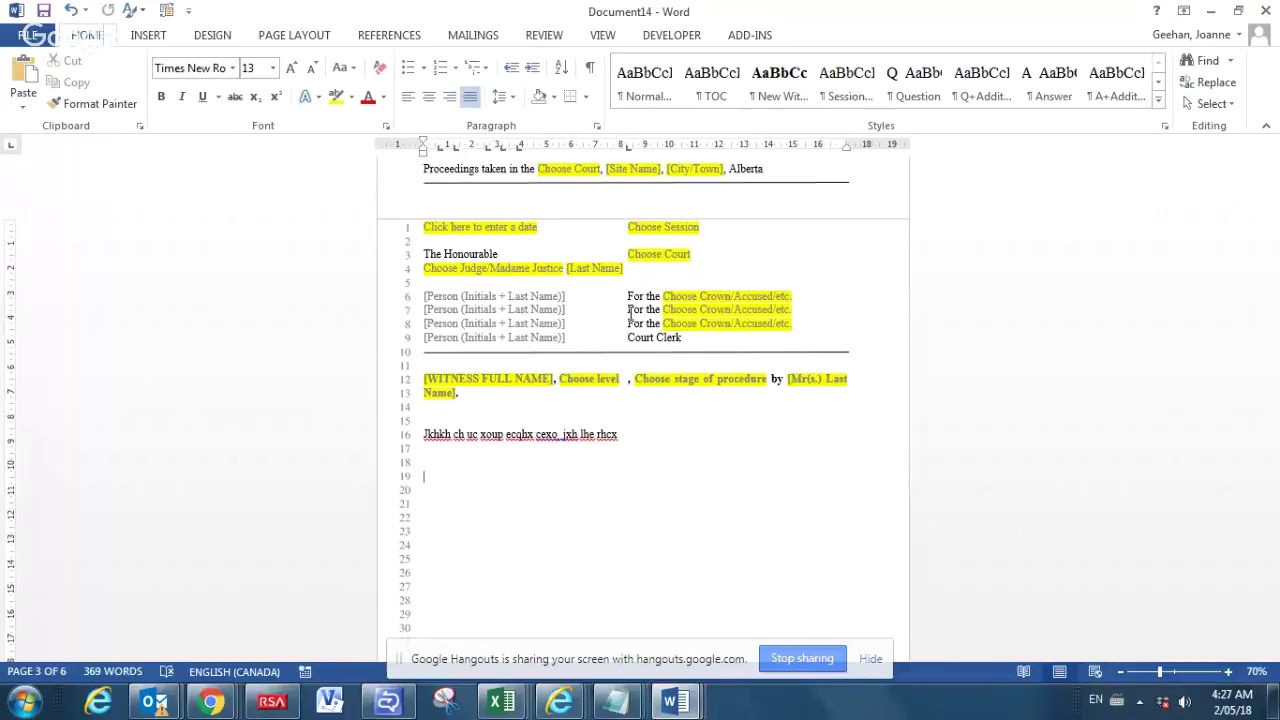Toggle Print Layout view button
Screen dimensions: 1280x720
1060,672
